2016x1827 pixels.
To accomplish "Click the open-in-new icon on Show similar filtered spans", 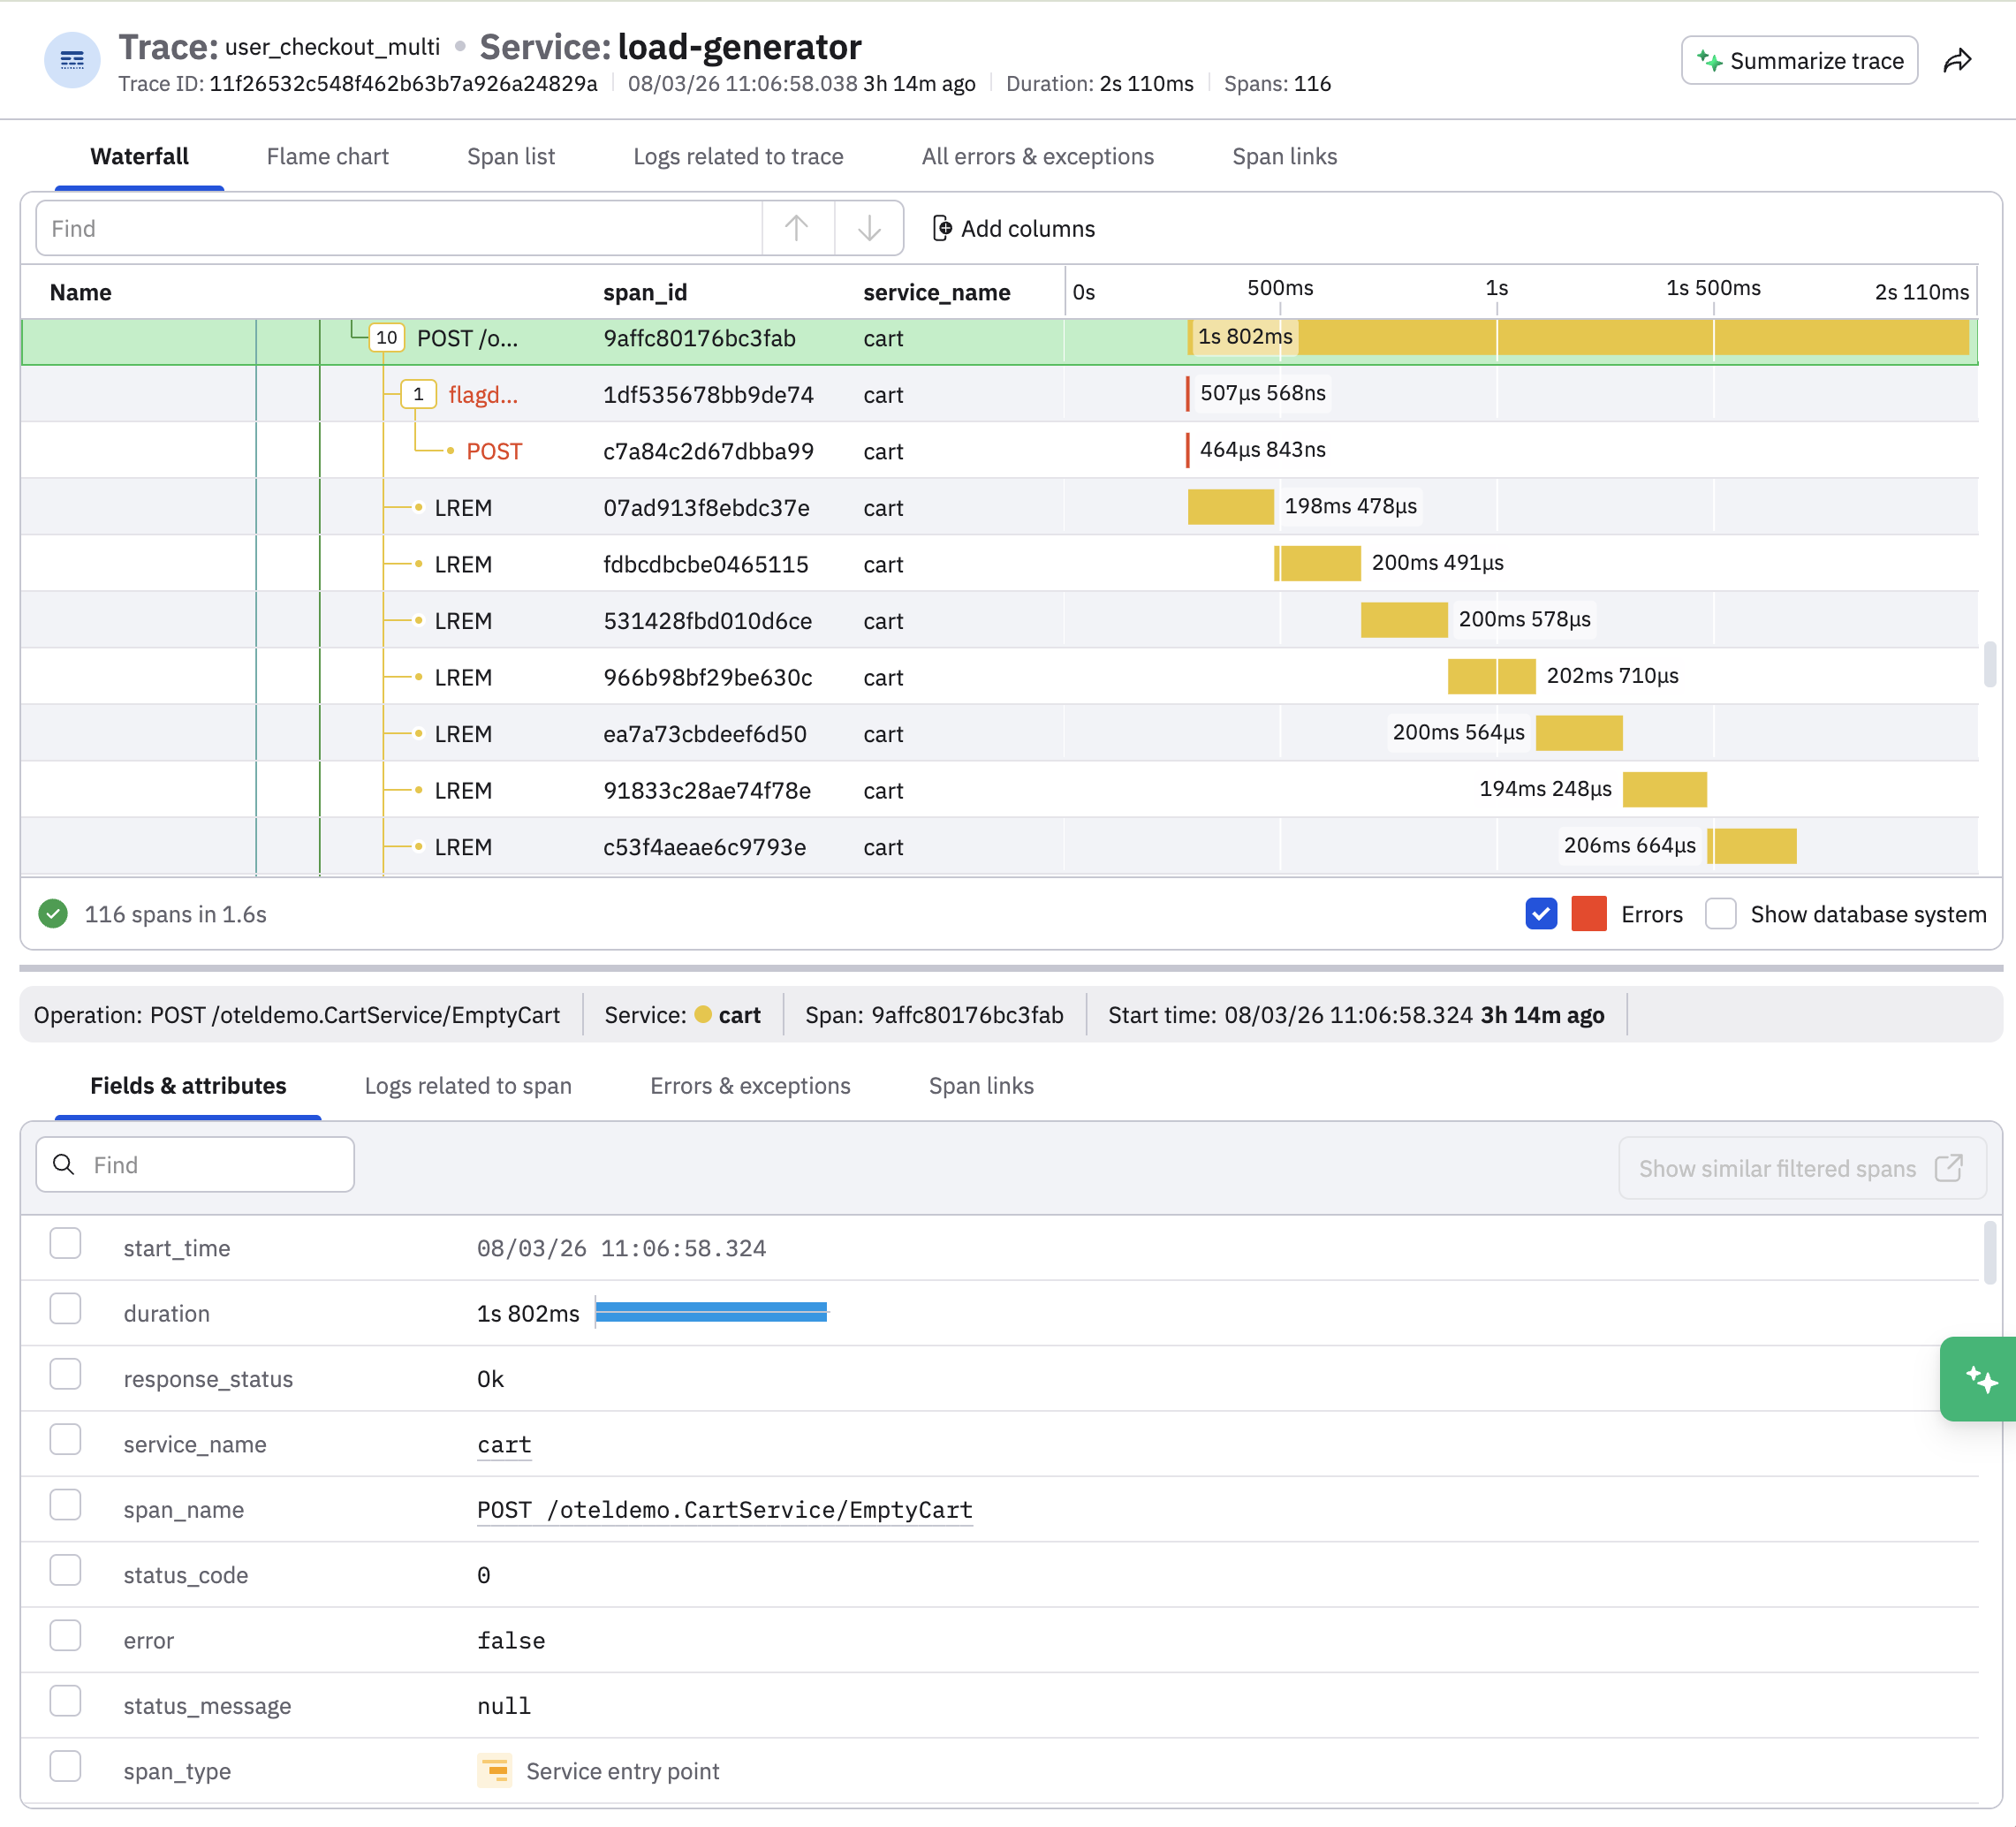I will click(1949, 1167).
